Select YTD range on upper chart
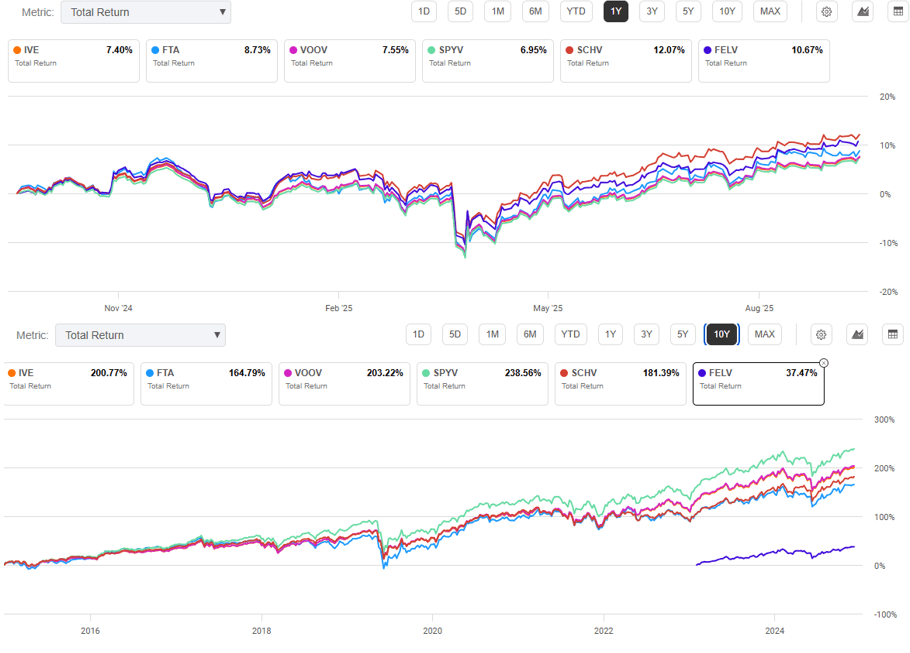The image size is (910, 653). pos(575,12)
